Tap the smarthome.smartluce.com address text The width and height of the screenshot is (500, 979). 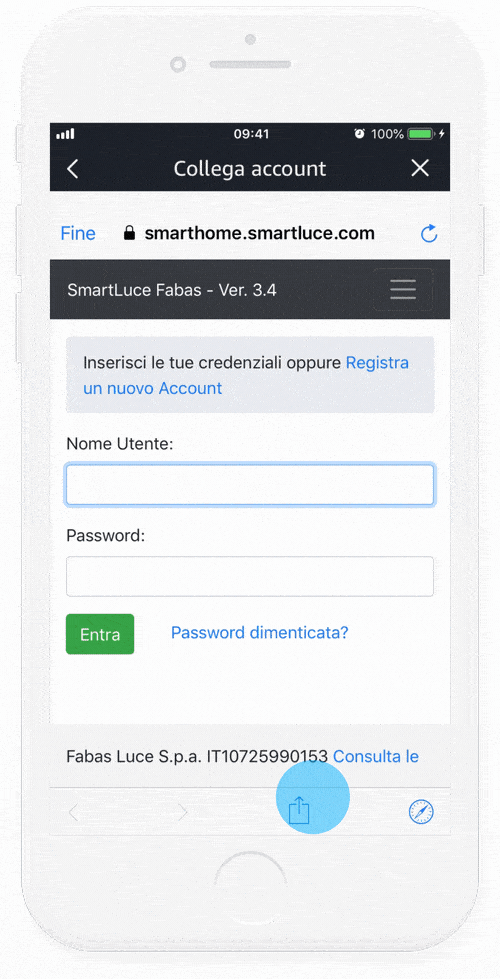(x=260, y=234)
